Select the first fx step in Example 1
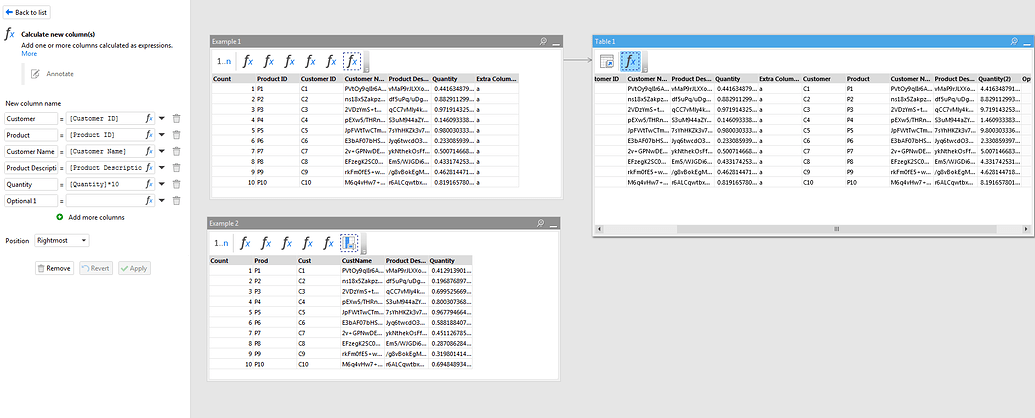Image resolution: width=1035 pixels, height=418 pixels. point(248,61)
